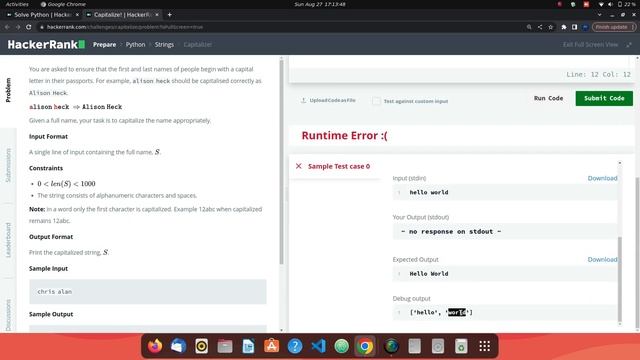Click the address bar URL field
Viewport: 640px width, 360px height.
click(282, 27)
